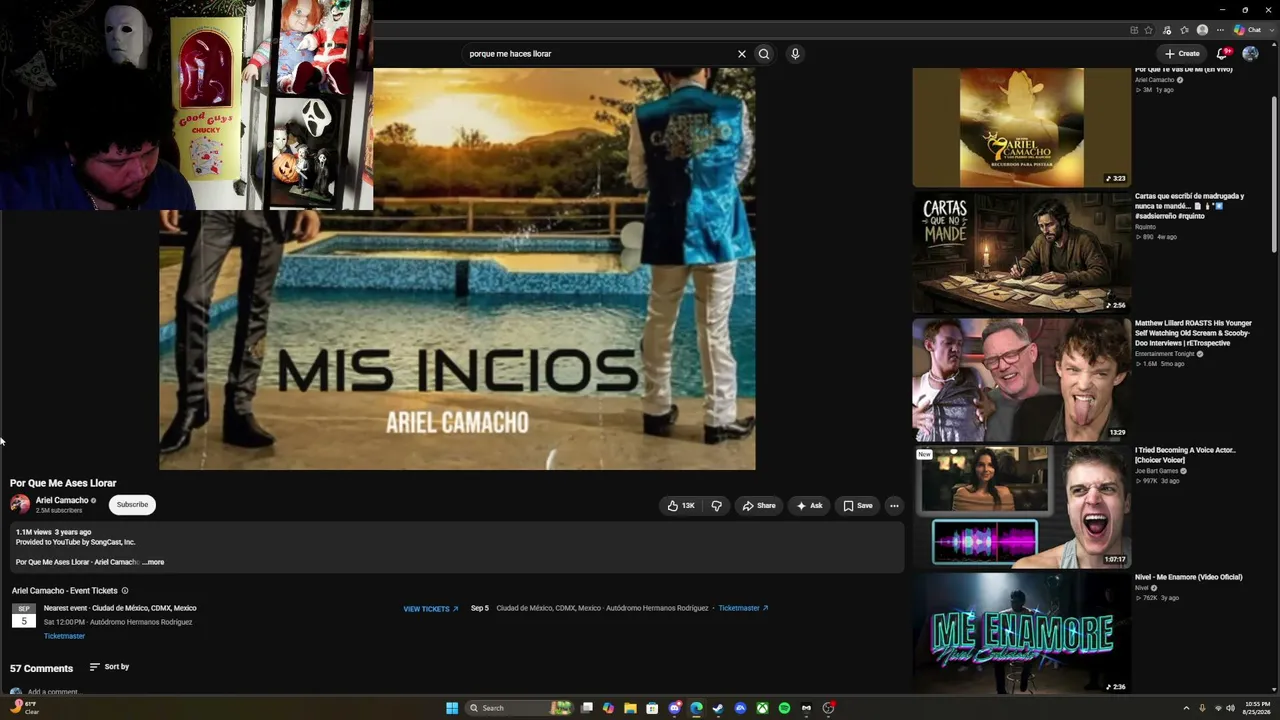Like the video with 13K likes
This screenshot has height=720, width=1280.
point(681,506)
